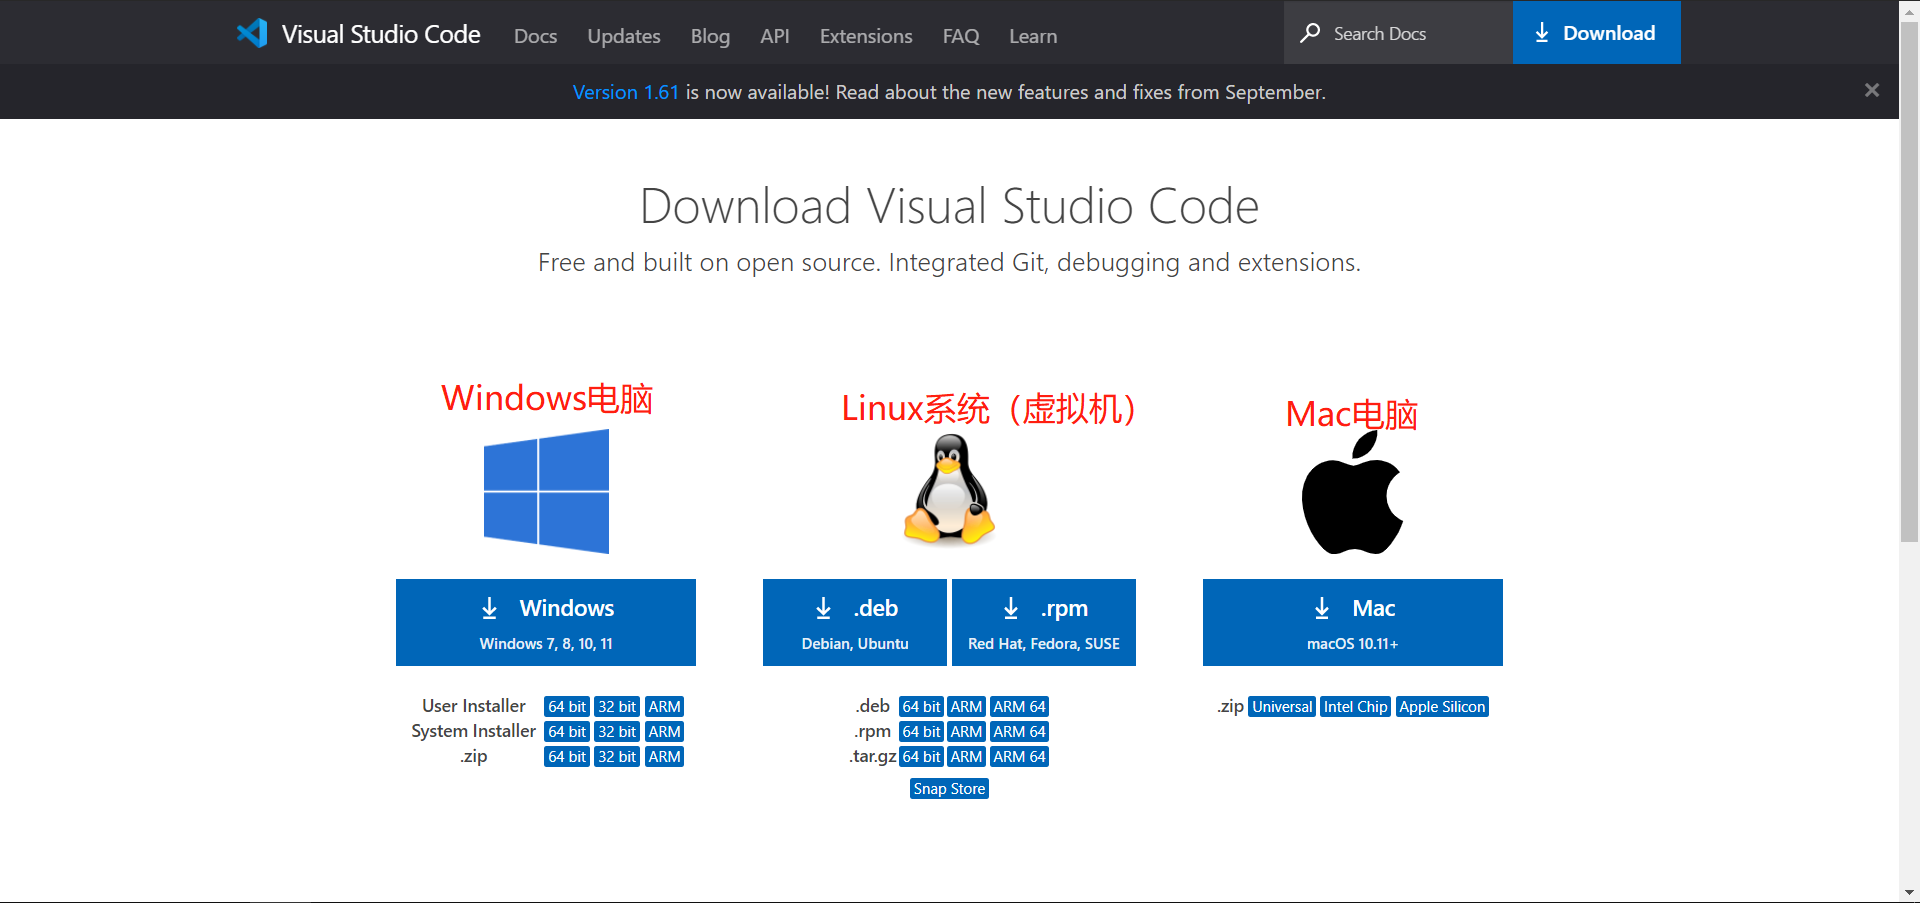Open the Version 1.61 release notes link
This screenshot has height=903, width=1920.
tap(625, 91)
